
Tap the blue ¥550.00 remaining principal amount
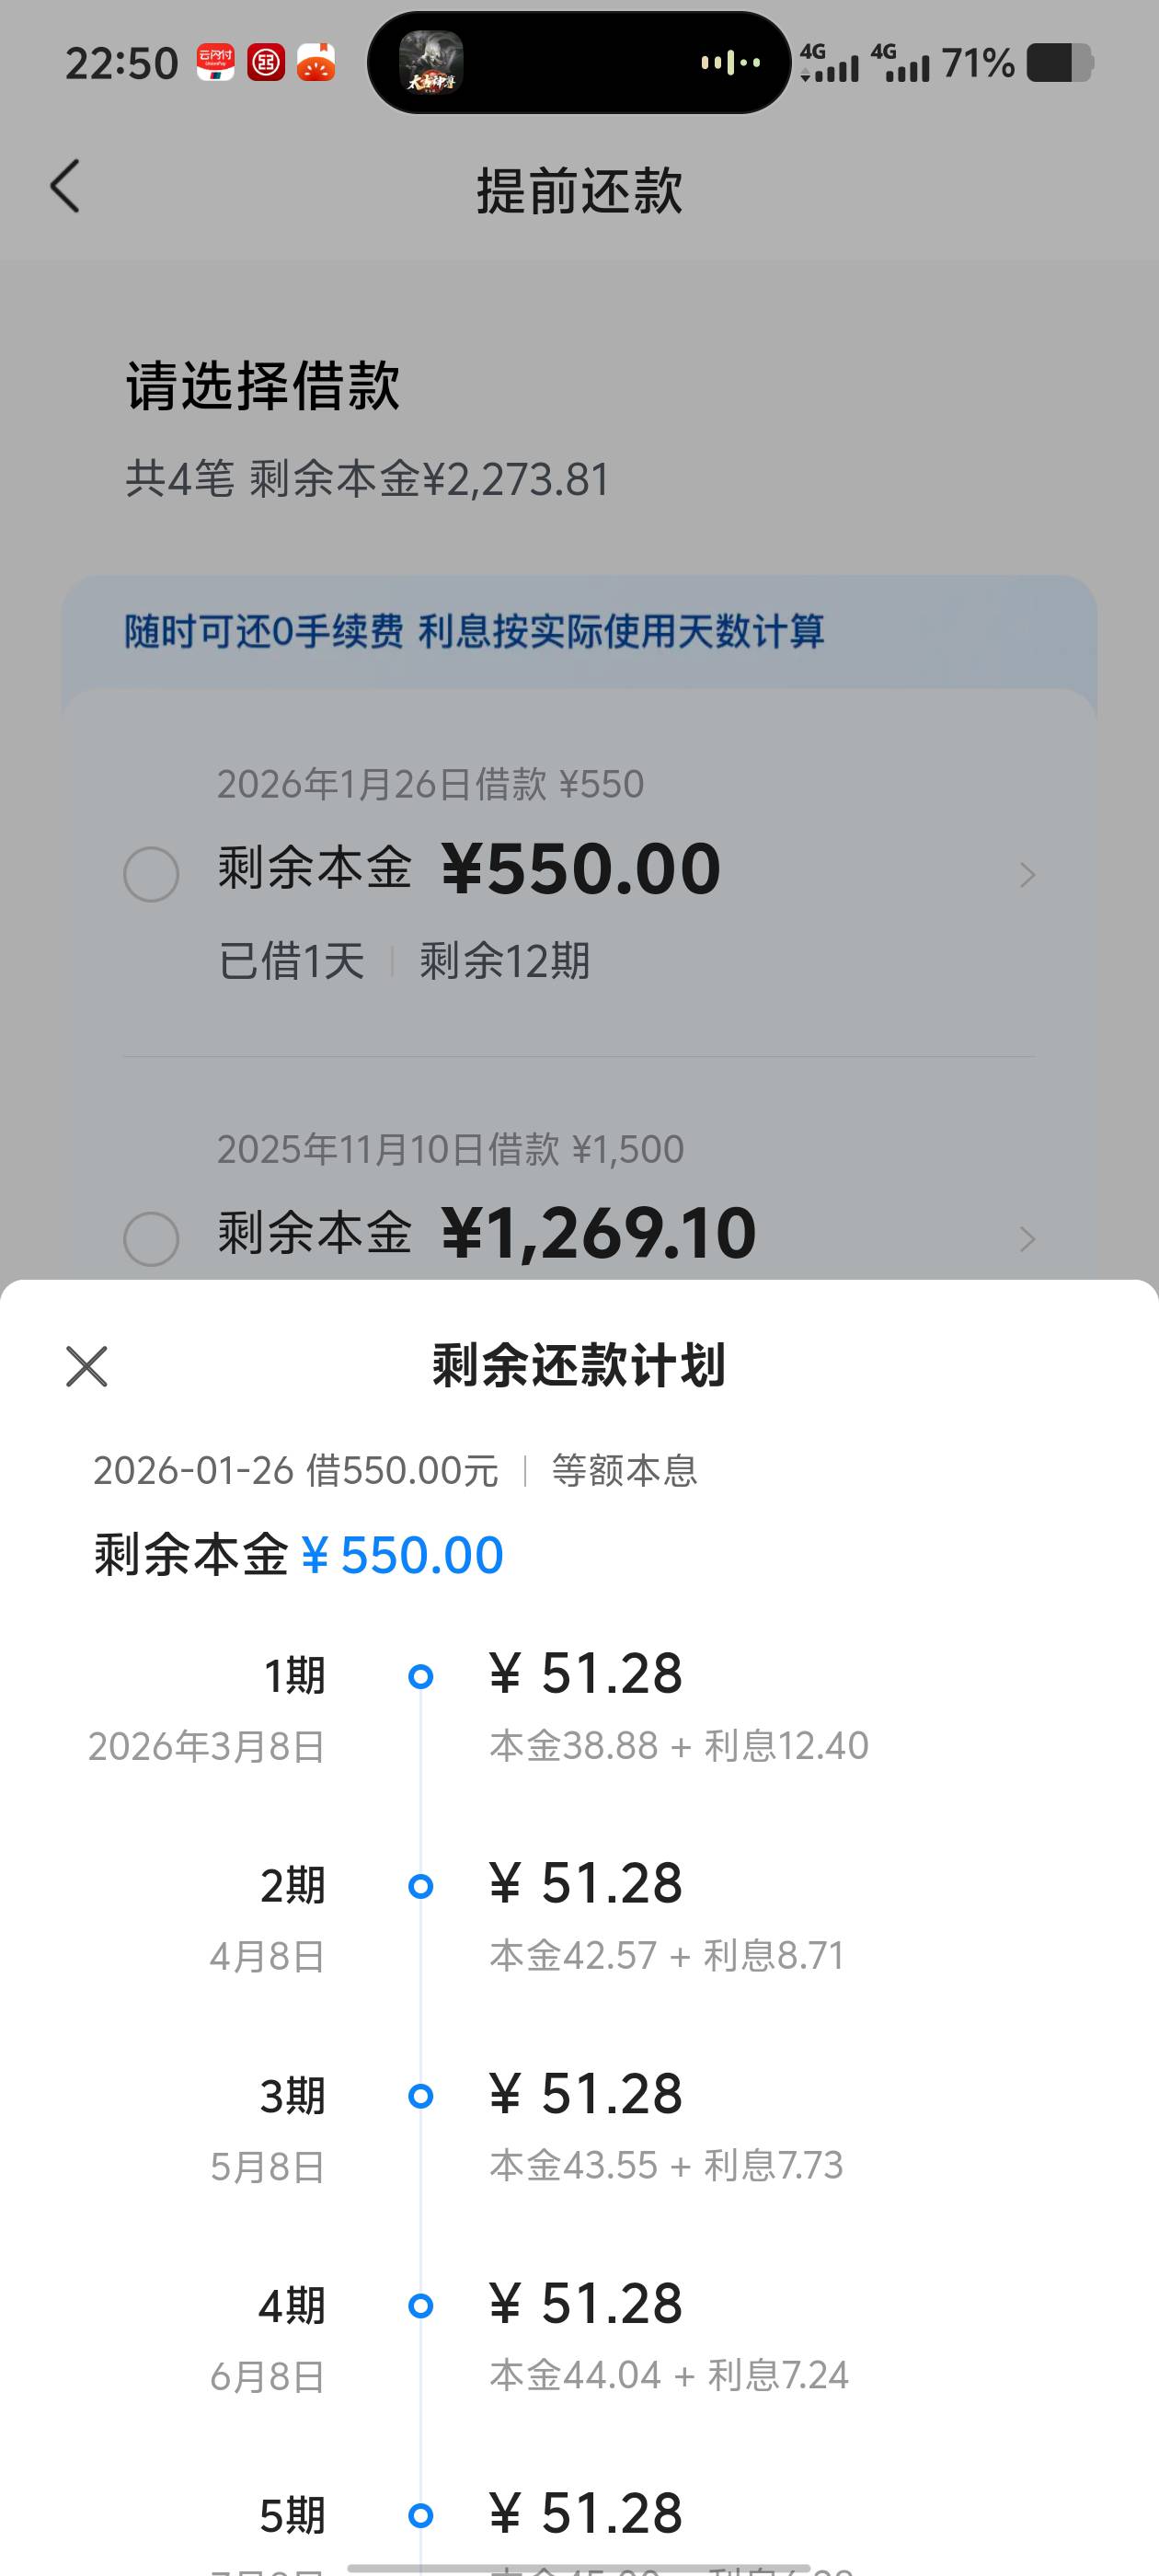click(x=402, y=1556)
